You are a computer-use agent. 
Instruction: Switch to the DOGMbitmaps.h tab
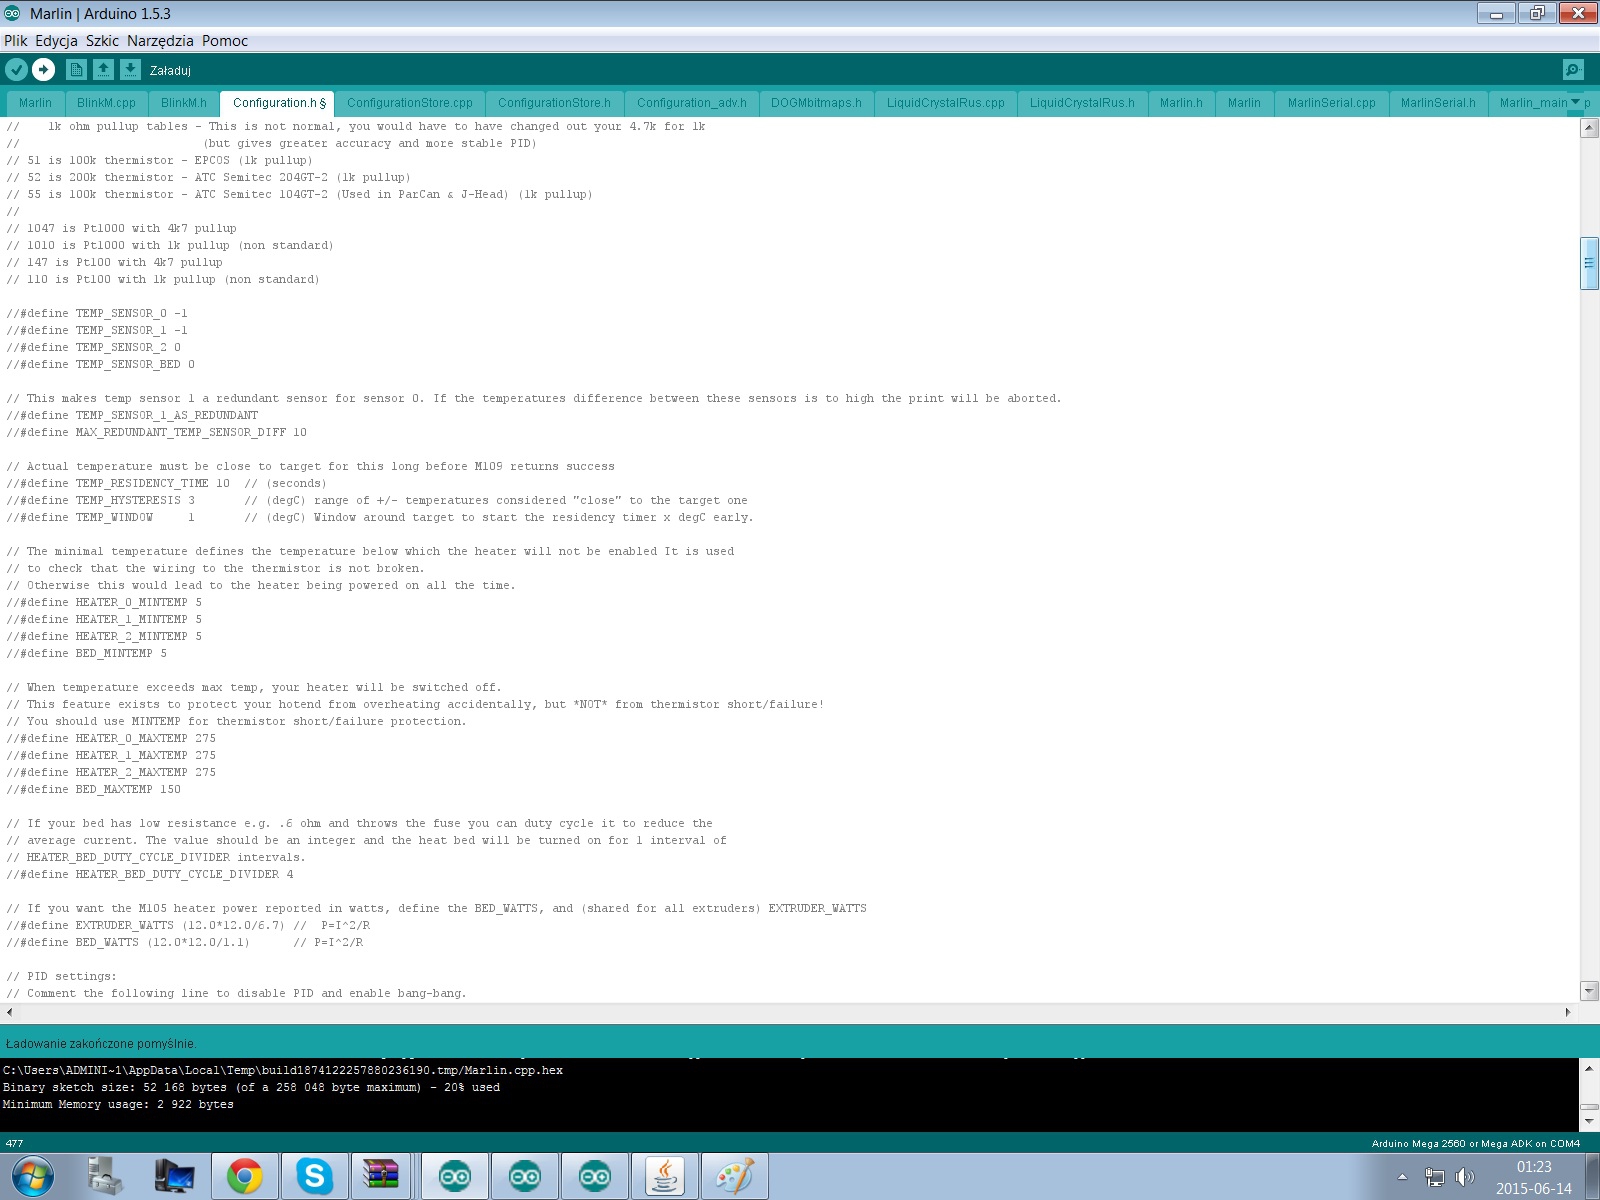(816, 103)
